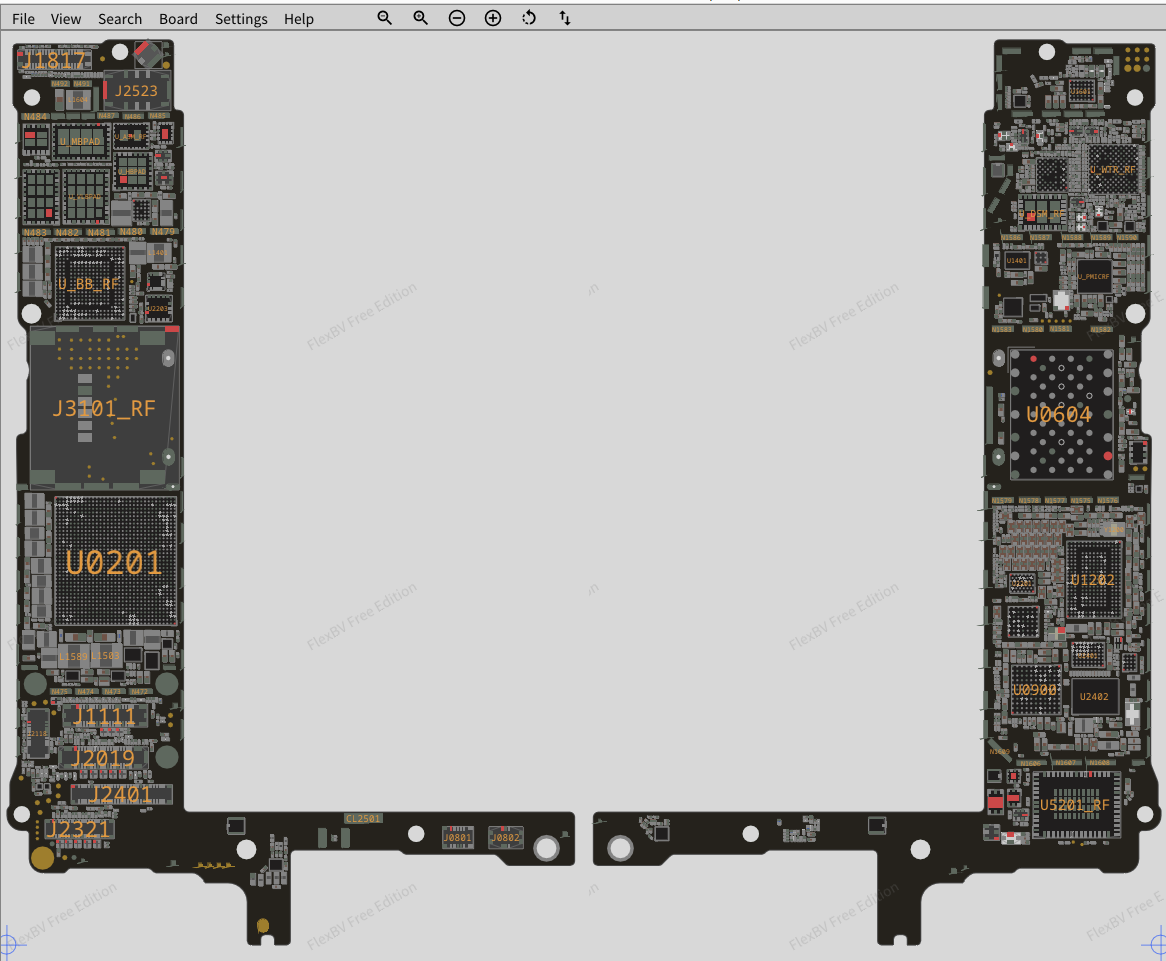Viewport: 1166px width, 961px height.
Task: Open the Settings menu
Action: 241,19
